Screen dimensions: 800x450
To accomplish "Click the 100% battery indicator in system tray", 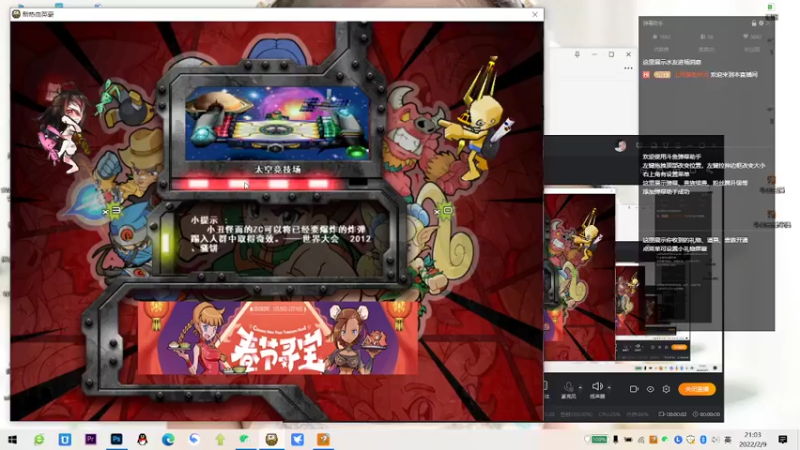I will point(599,439).
